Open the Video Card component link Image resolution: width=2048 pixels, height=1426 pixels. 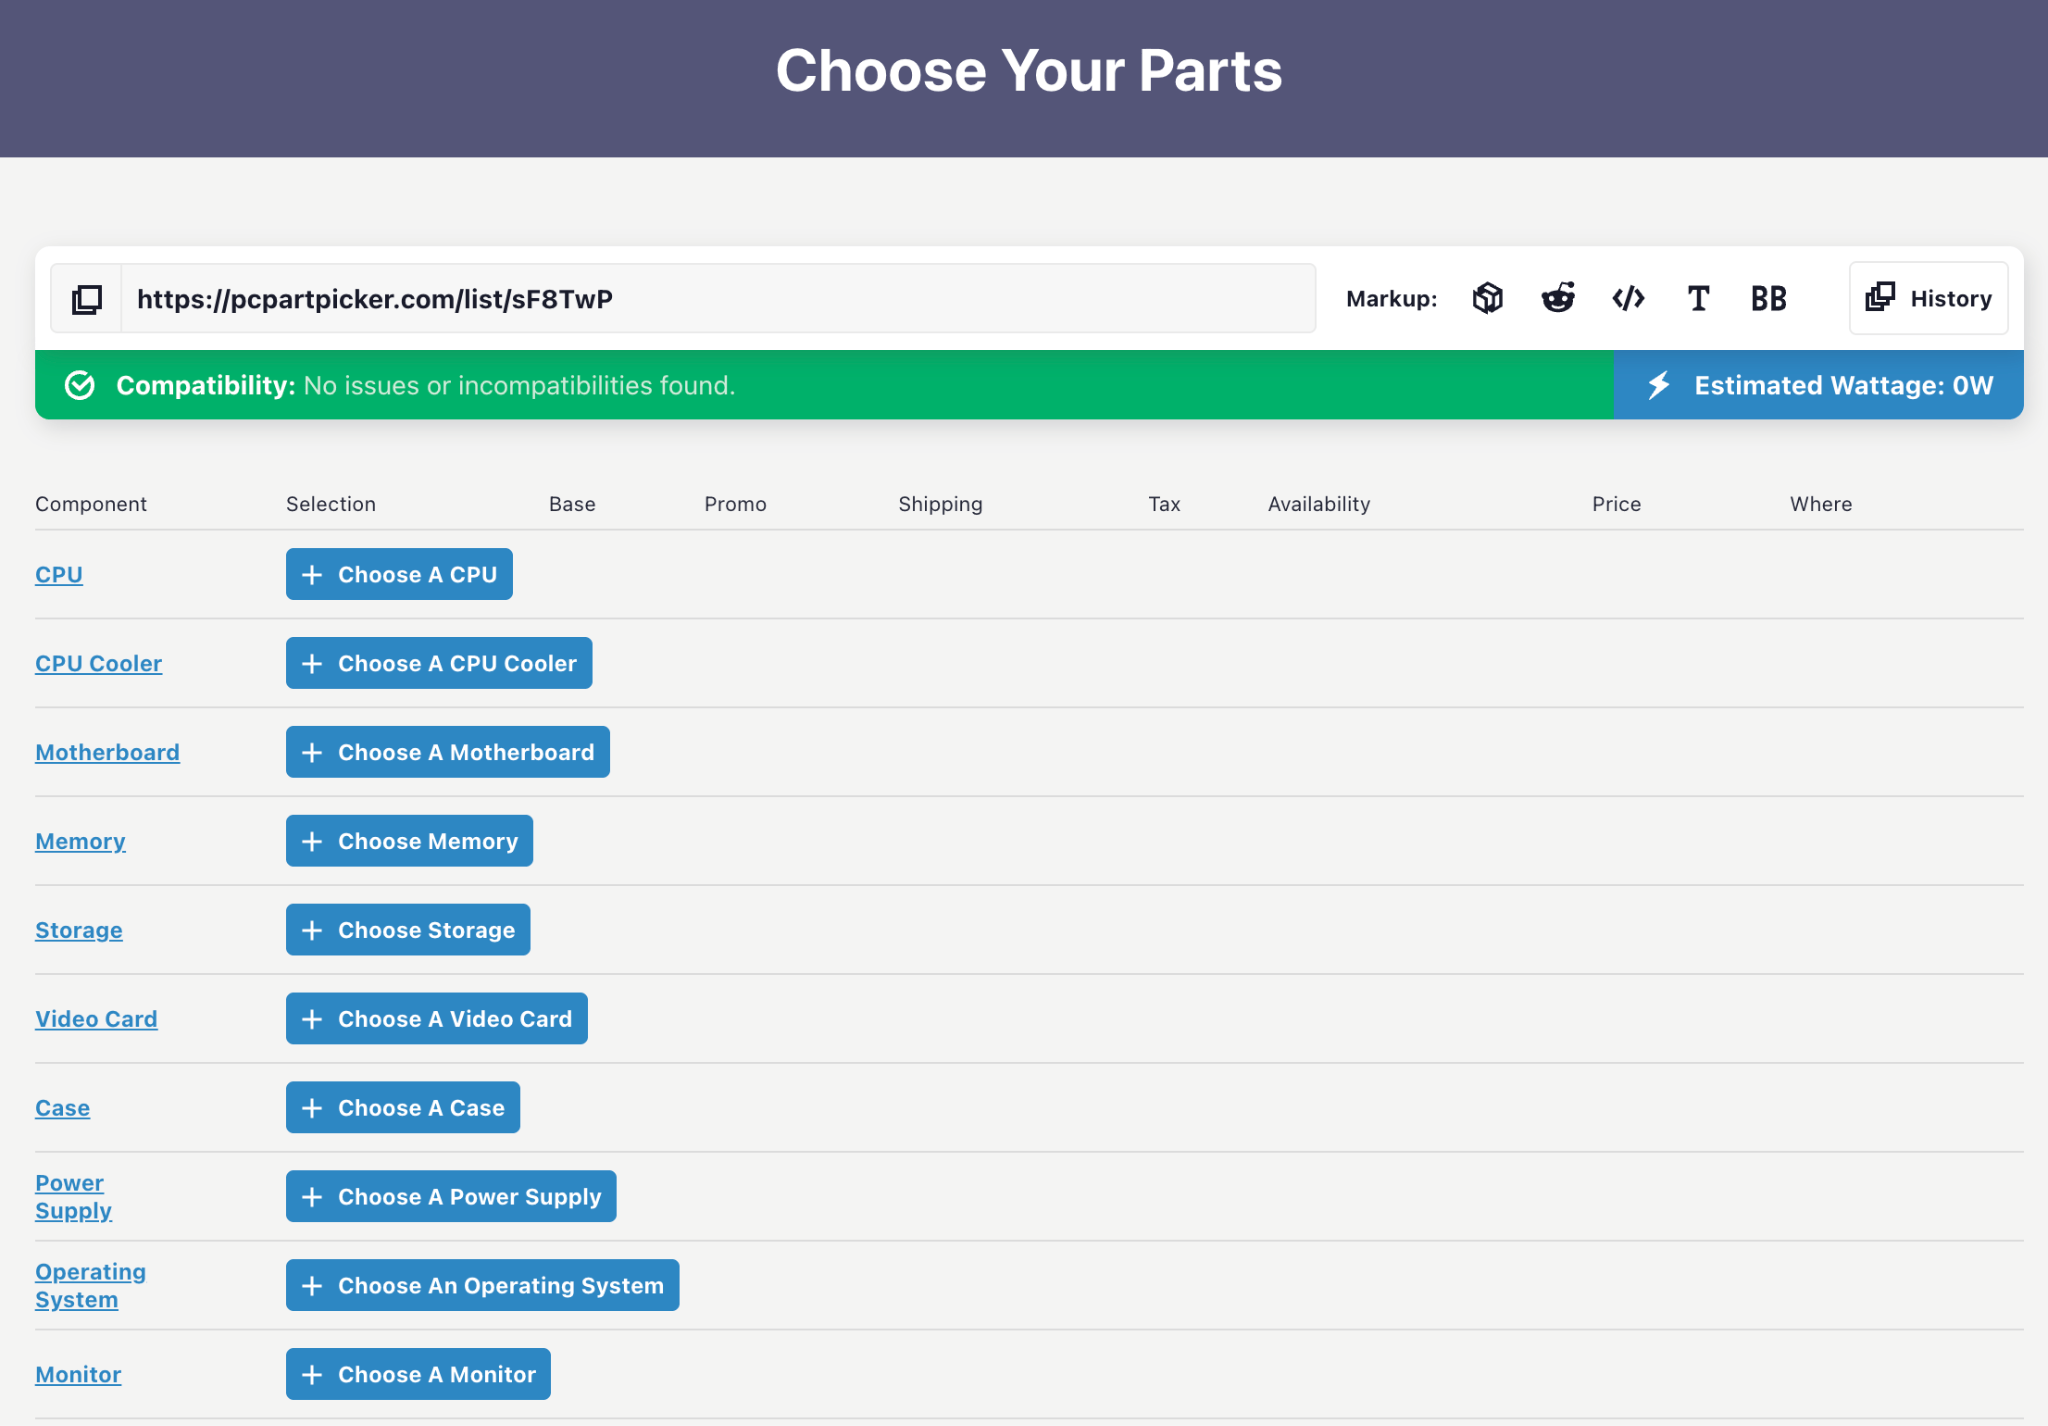pyautogui.click(x=96, y=1019)
